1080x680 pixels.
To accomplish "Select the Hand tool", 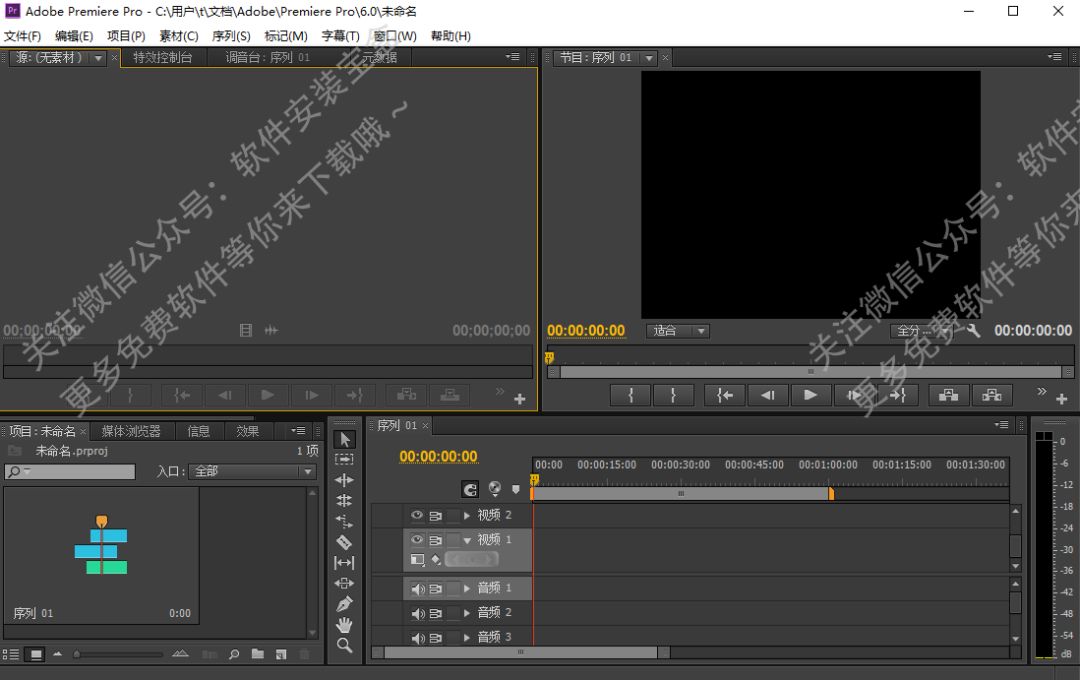I will point(344,624).
